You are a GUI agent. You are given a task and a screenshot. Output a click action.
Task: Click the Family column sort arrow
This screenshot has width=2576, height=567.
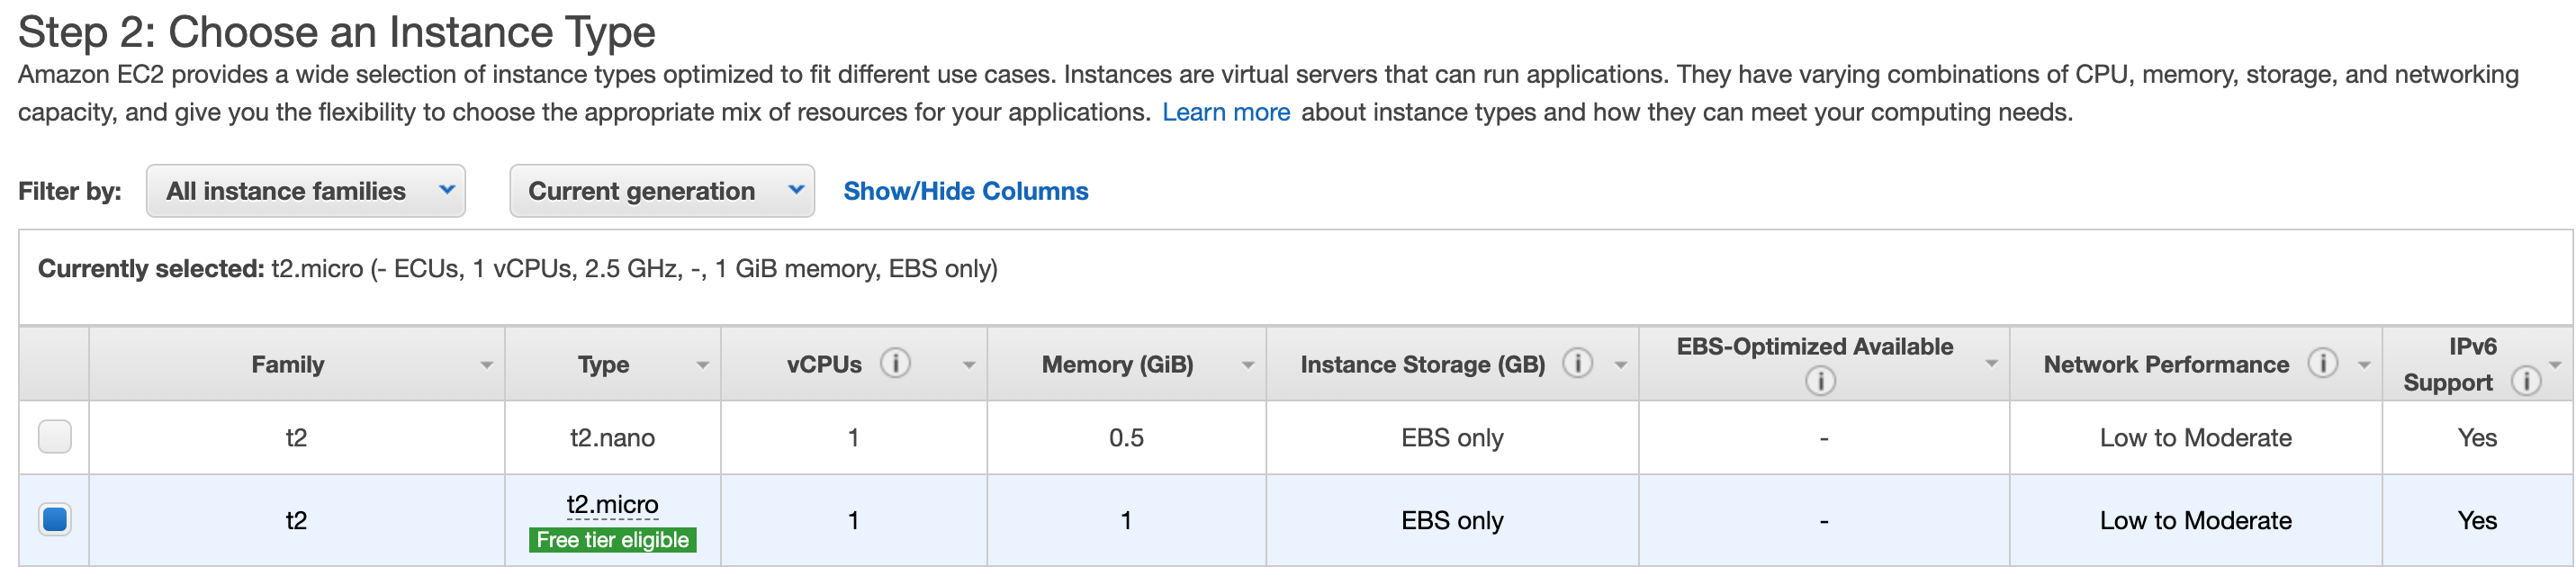tap(486, 365)
